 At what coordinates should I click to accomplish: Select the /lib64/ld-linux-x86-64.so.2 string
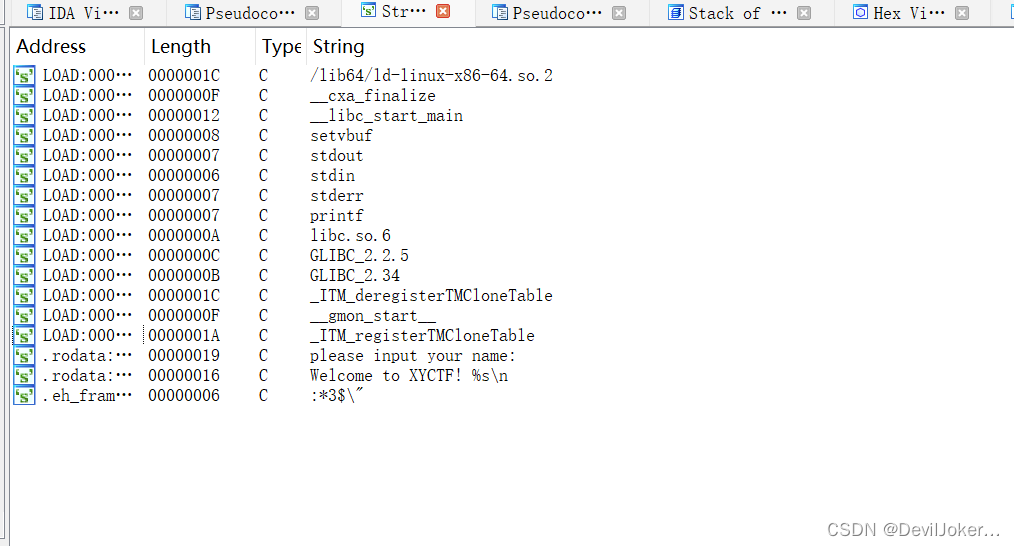431,76
